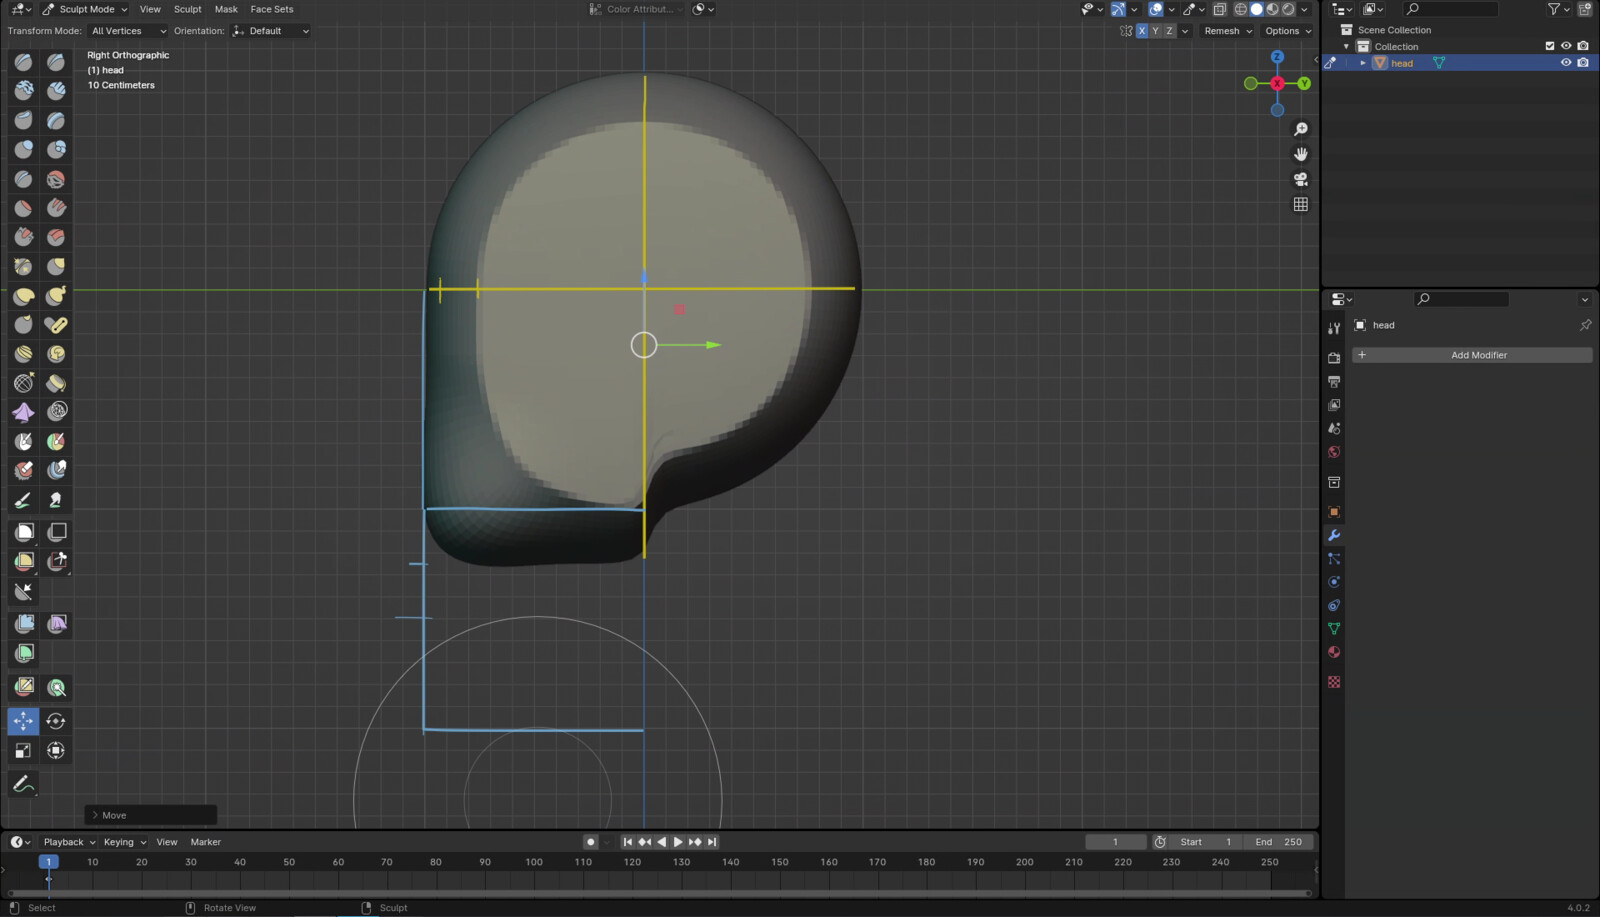Image resolution: width=1600 pixels, height=917 pixels.
Task: Hide the Collection in viewport
Action: point(1566,46)
